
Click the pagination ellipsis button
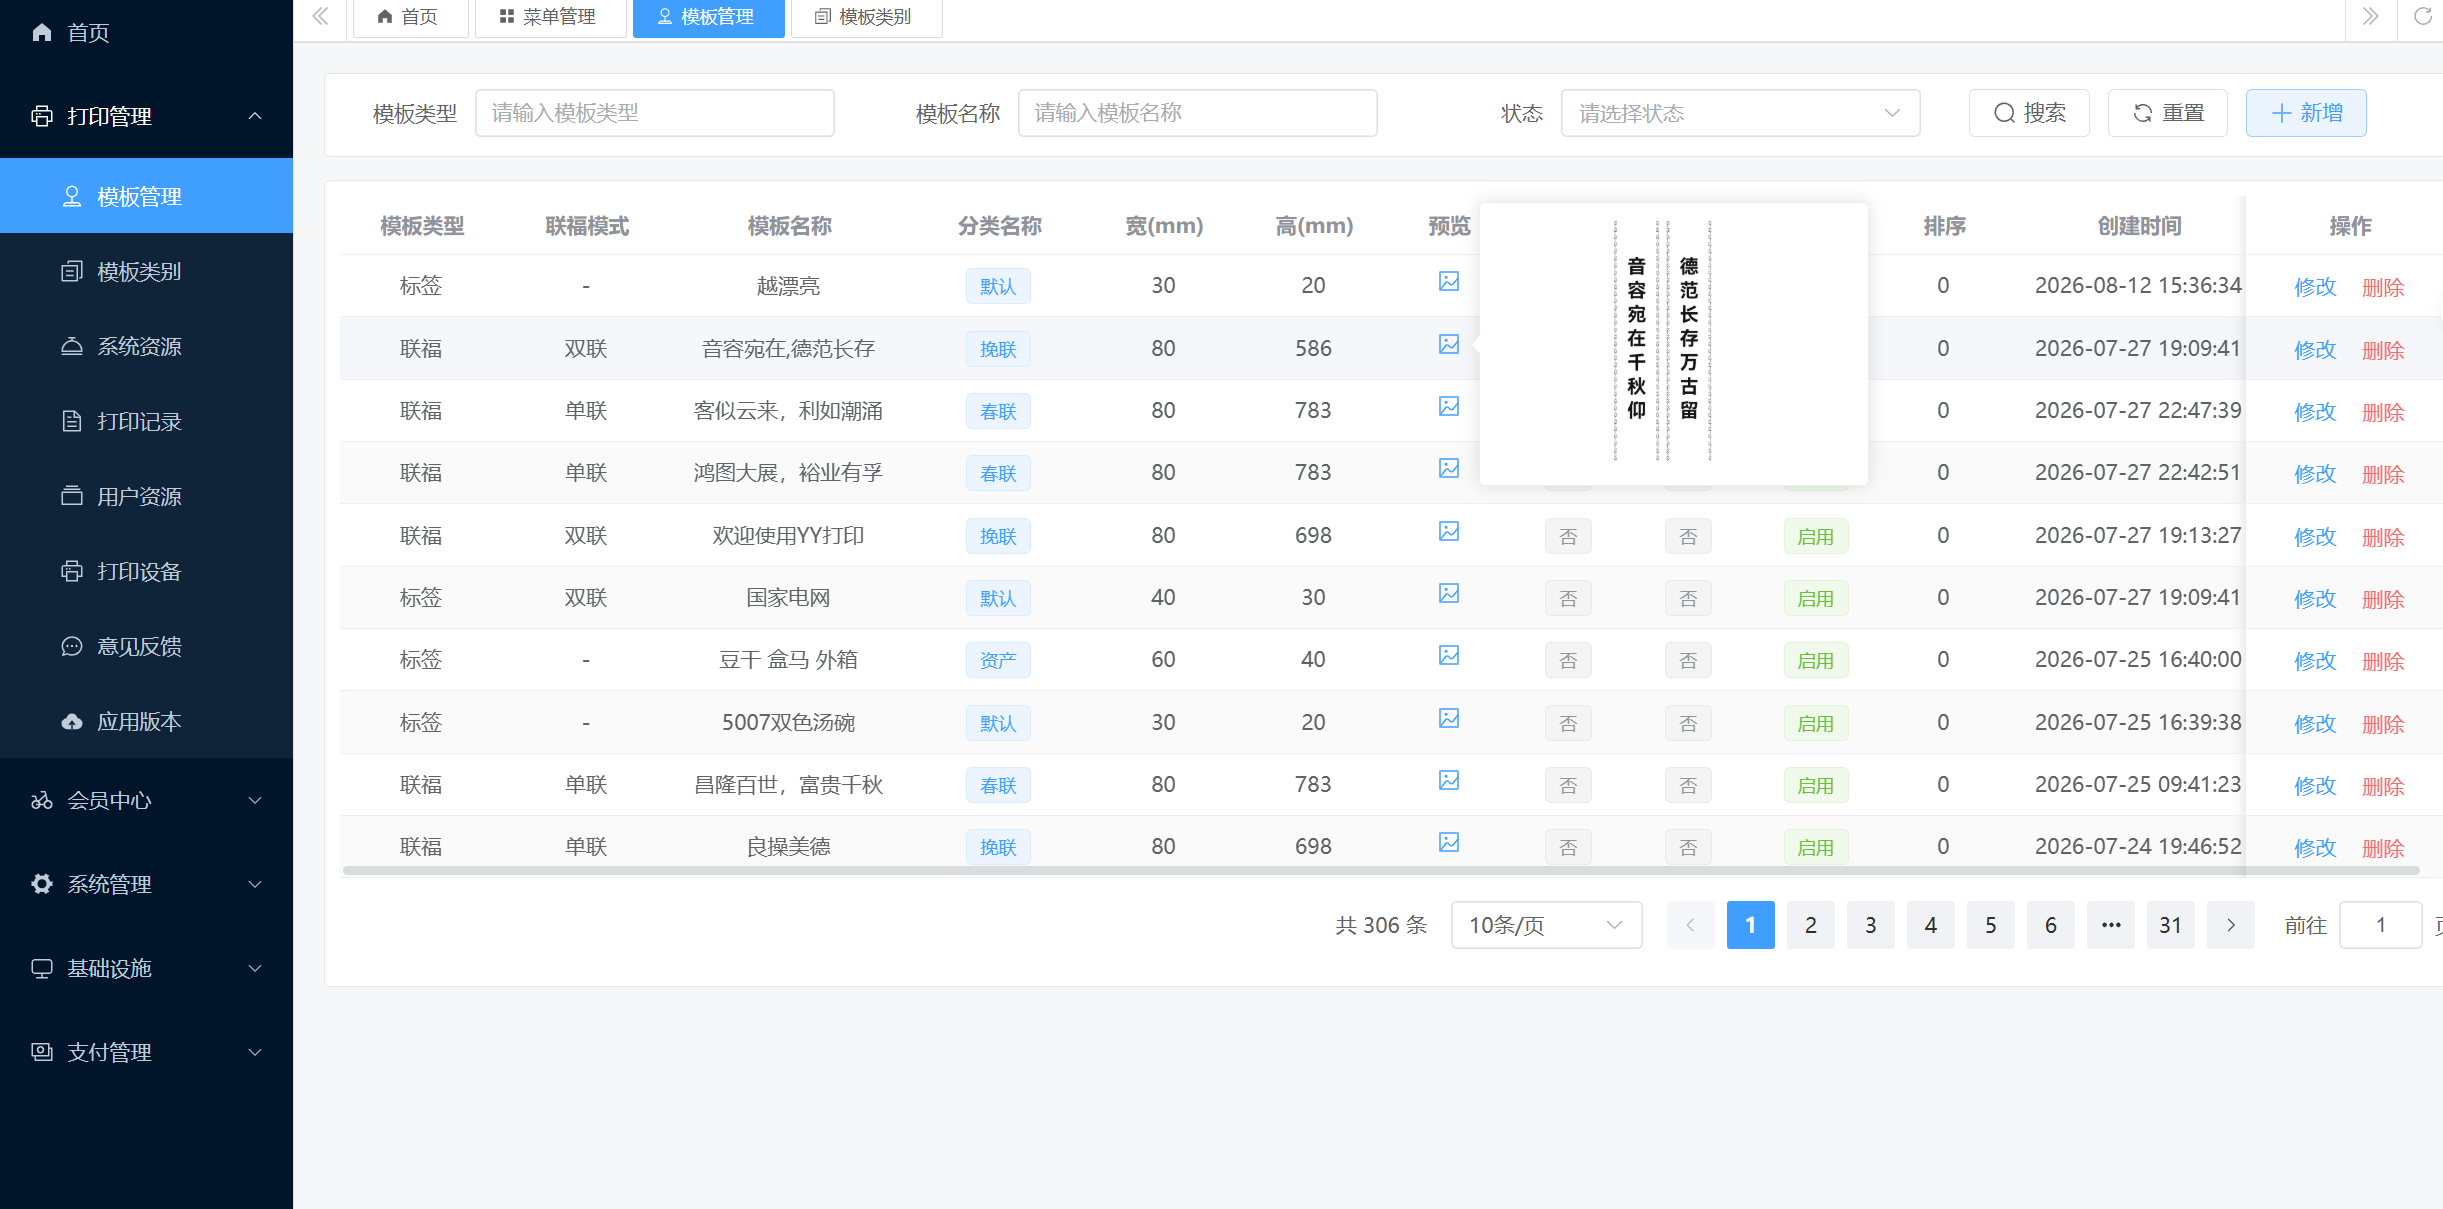click(2110, 925)
